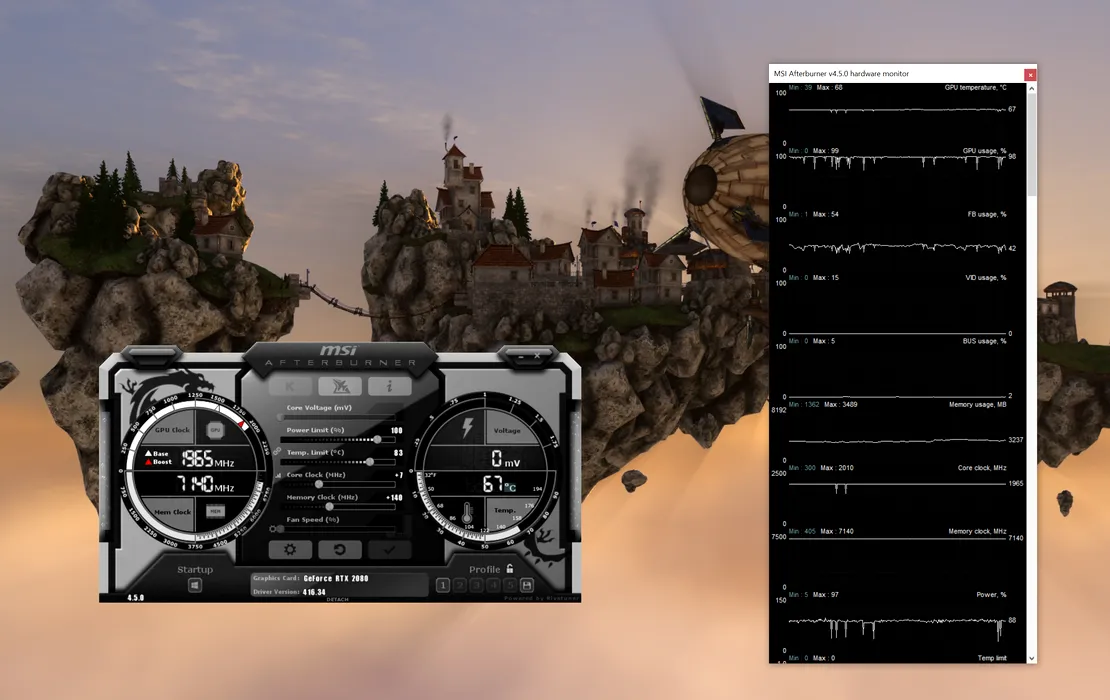Viewport: 1110px width, 700px height.
Task: Open the OC Scanner jet icon
Action: pos(340,386)
